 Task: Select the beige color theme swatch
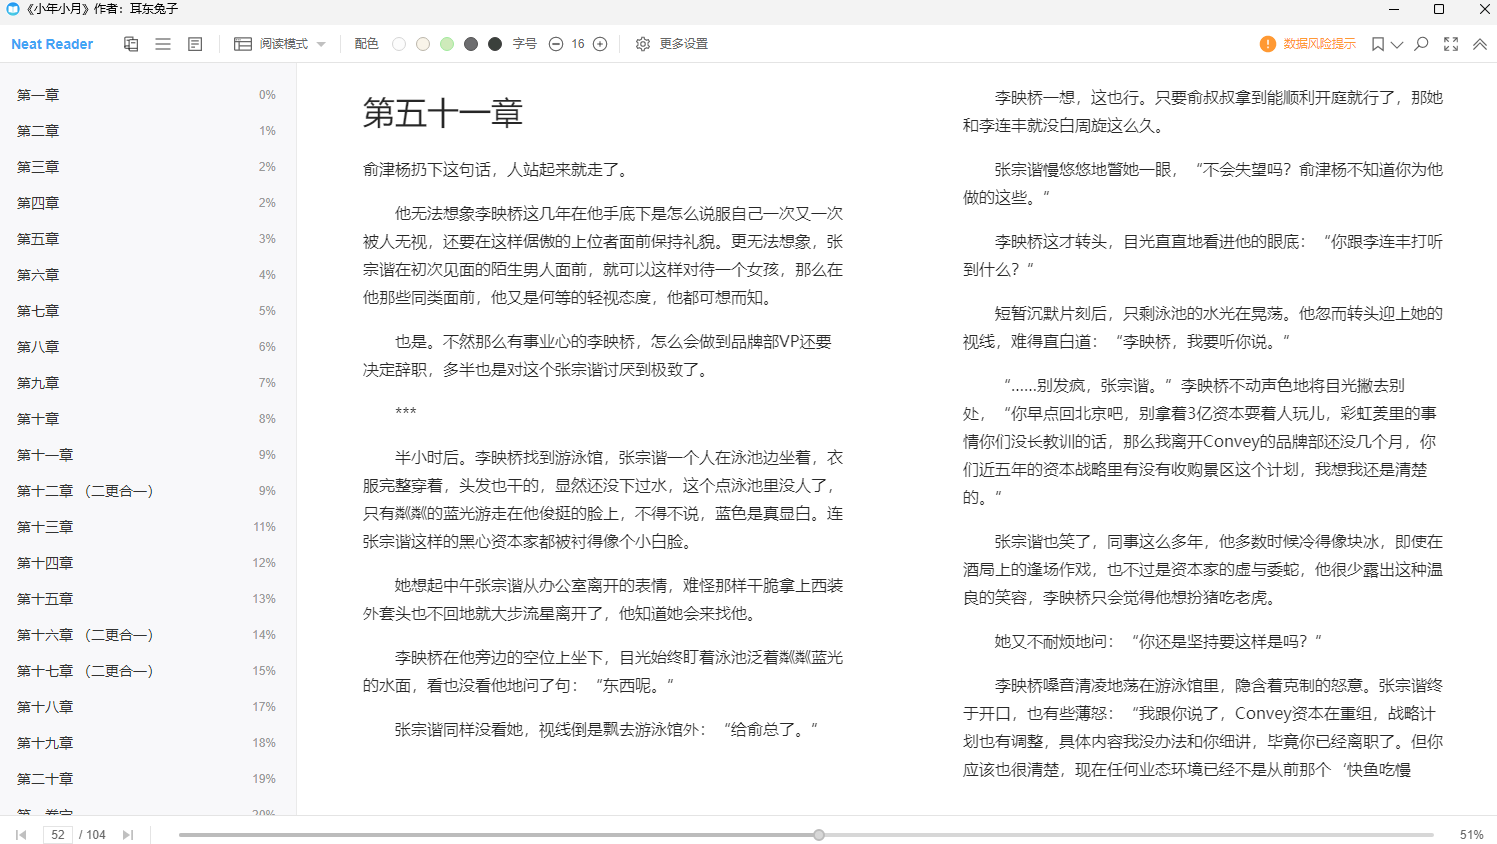tap(423, 44)
